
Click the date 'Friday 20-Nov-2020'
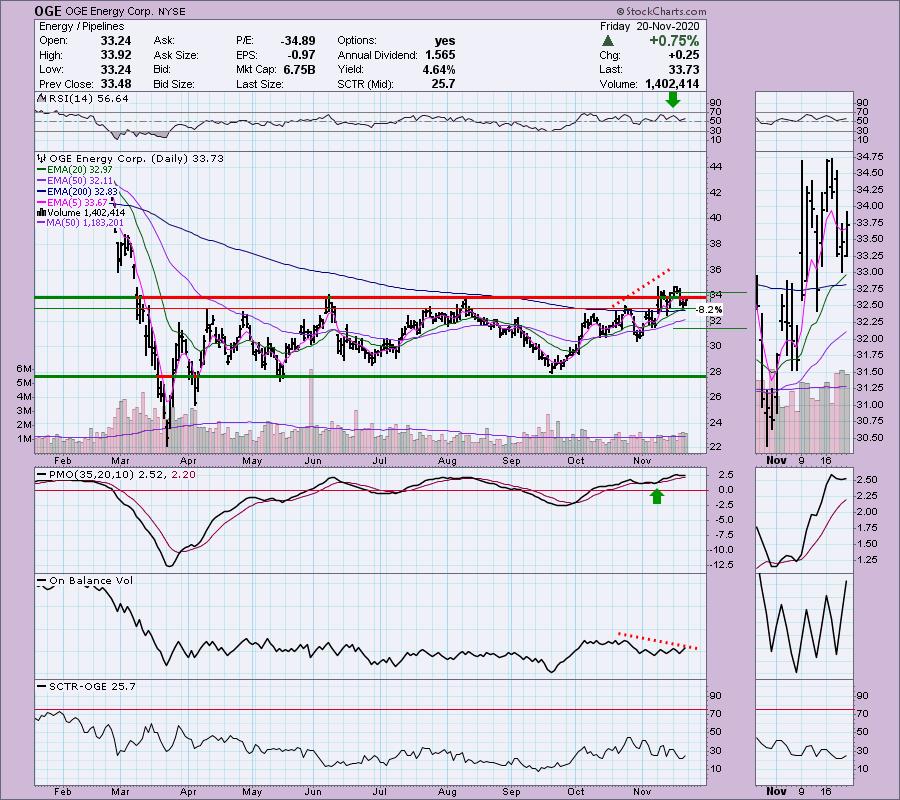[x=650, y=26]
